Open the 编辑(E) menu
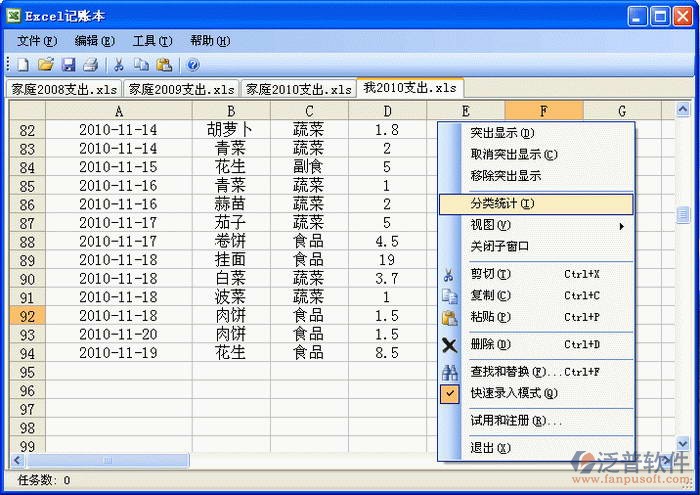 (x=95, y=41)
